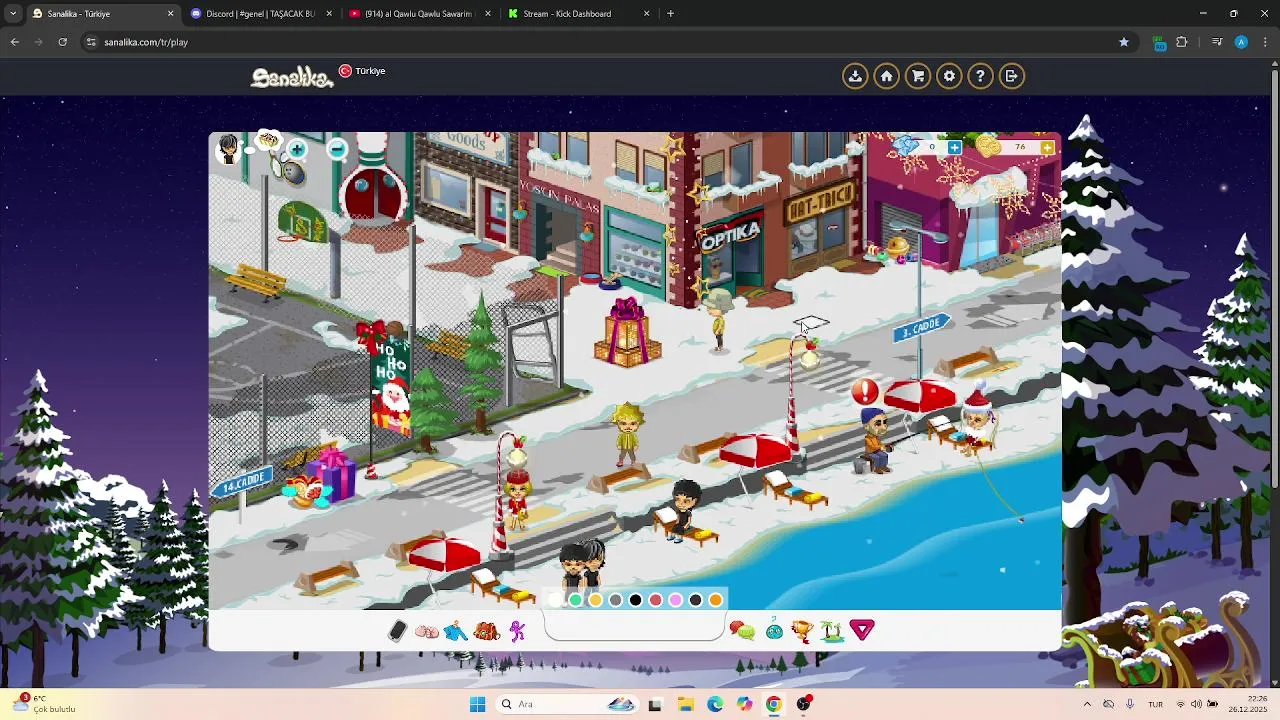
Task: Open the download icon in the Sanalika header
Action: coord(855,76)
